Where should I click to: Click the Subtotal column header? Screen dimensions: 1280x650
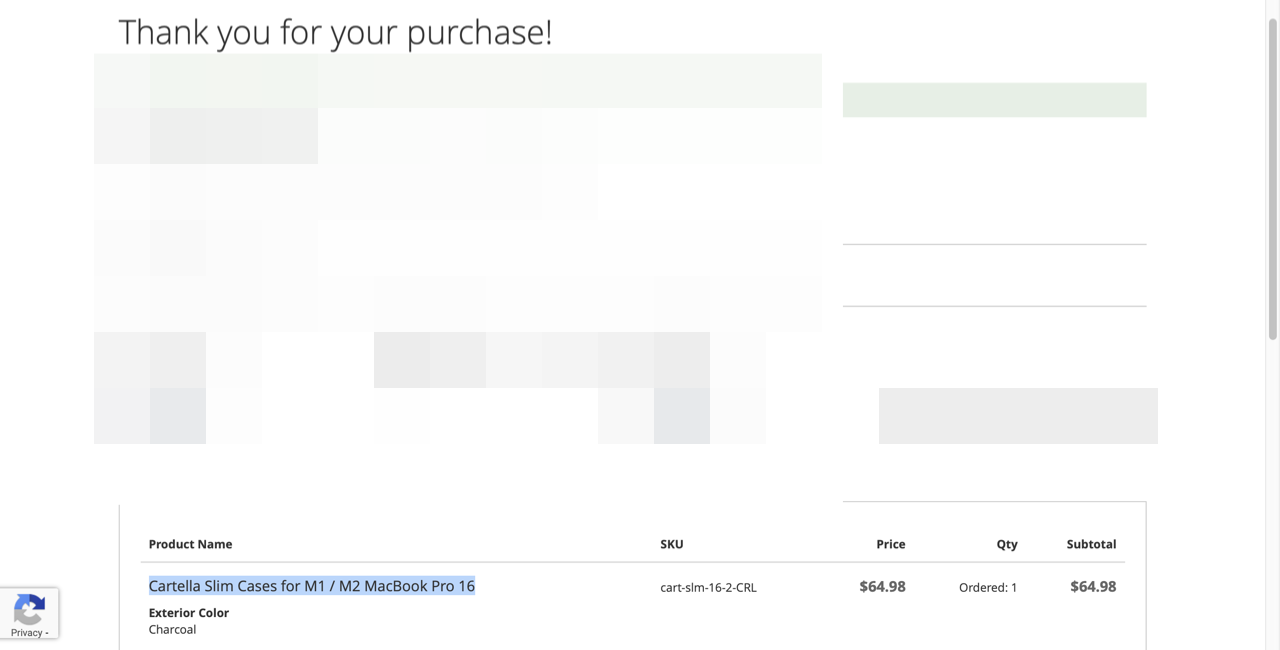coord(1091,544)
